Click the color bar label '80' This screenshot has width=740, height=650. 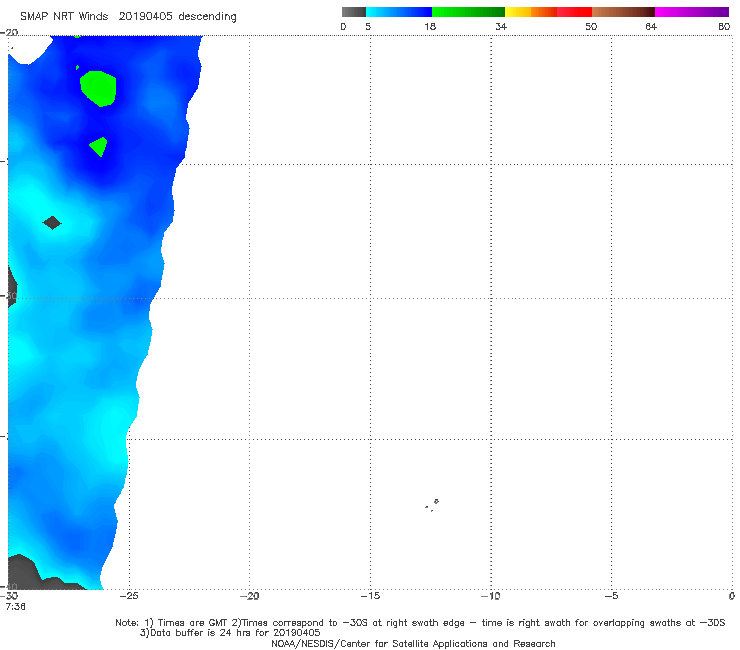point(724,27)
